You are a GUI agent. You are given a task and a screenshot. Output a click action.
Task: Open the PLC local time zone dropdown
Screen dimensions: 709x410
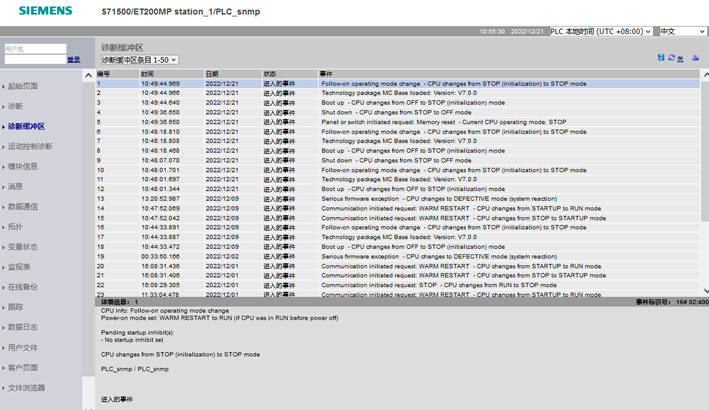click(600, 31)
